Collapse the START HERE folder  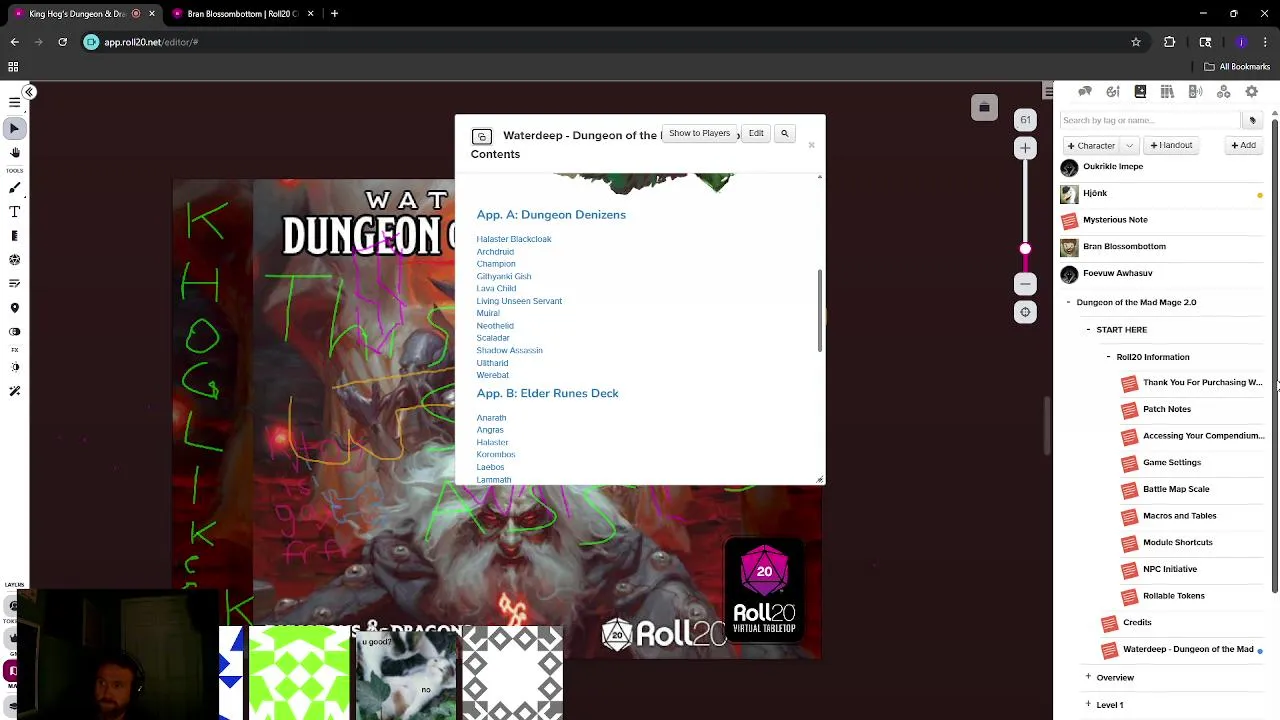tap(1088, 329)
